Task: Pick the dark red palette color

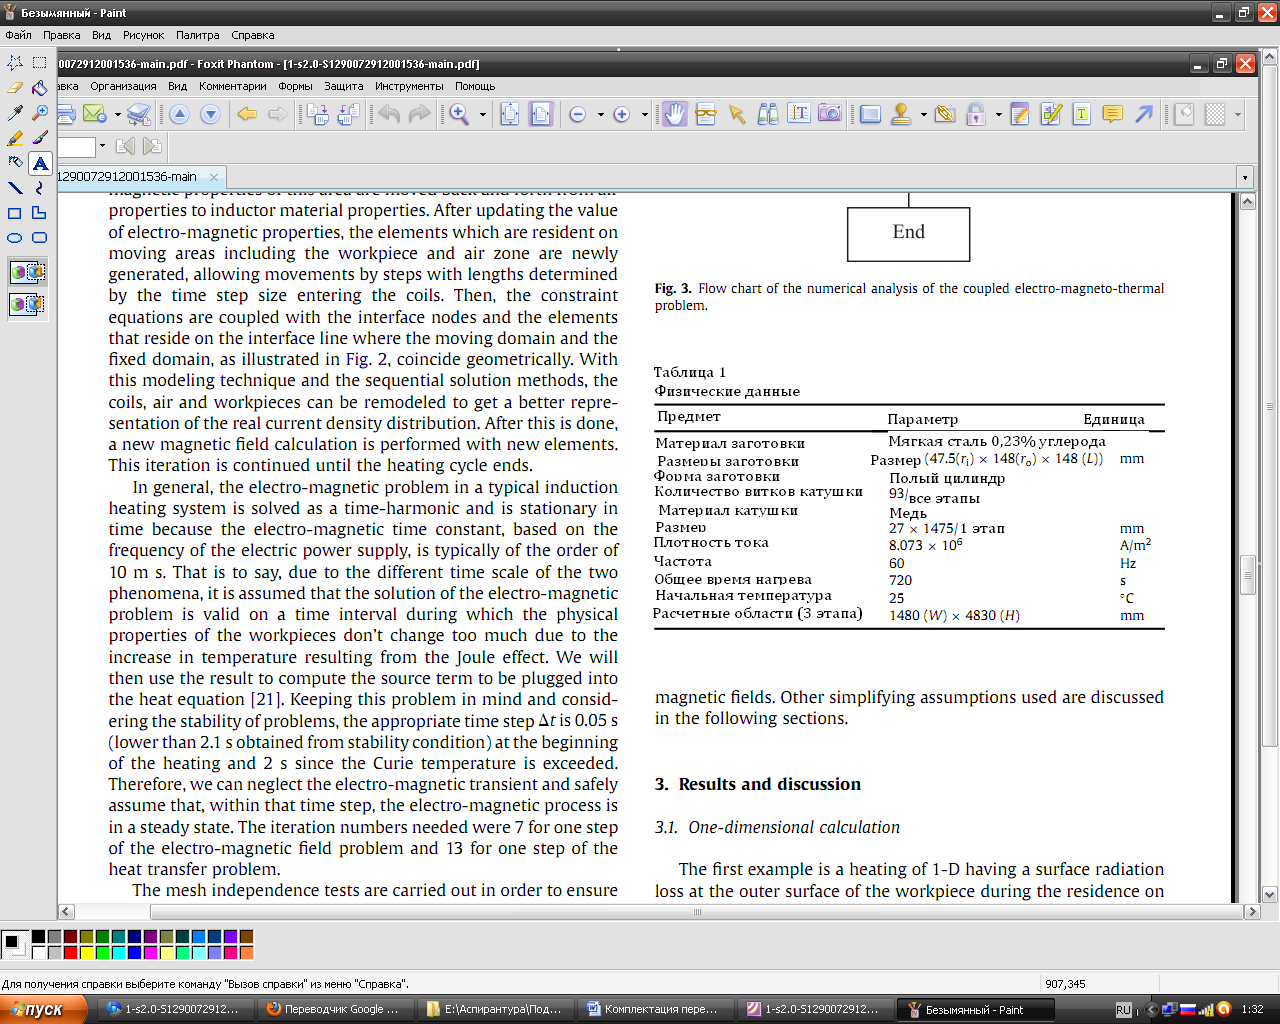Action: (x=70, y=937)
